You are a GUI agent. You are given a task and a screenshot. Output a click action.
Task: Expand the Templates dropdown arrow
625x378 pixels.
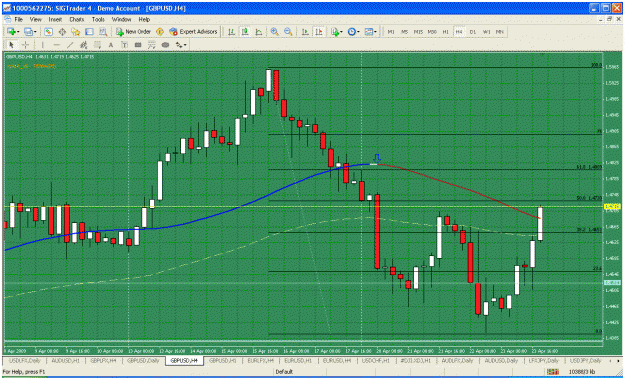coord(375,32)
